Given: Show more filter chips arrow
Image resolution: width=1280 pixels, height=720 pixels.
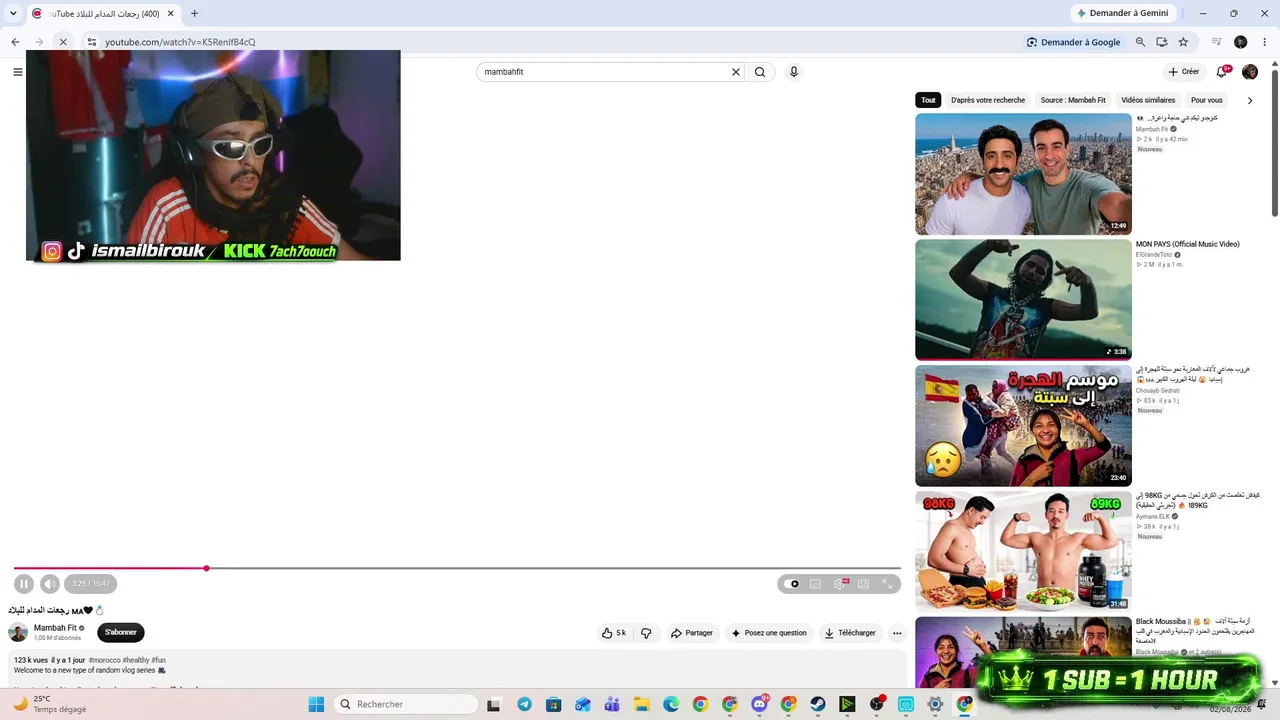Looking at the screenshot, I should (1249, 100).
